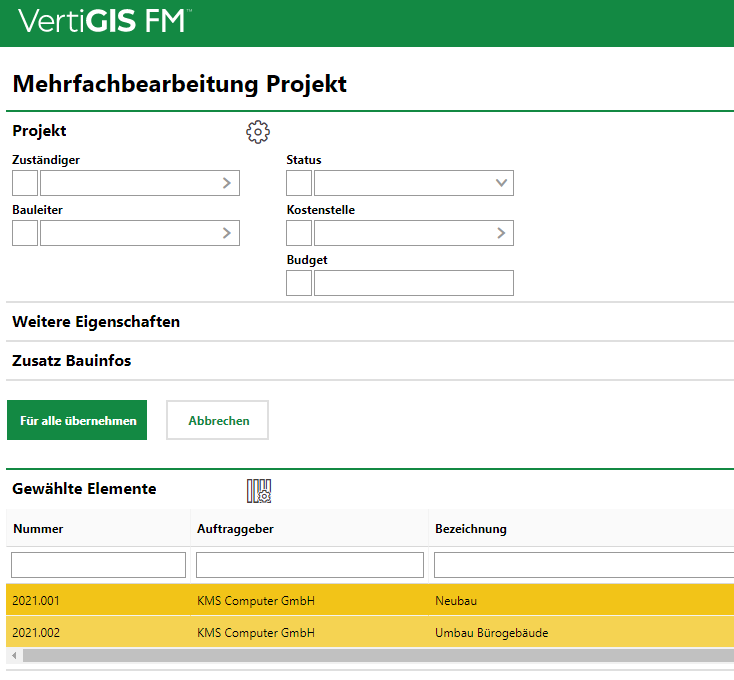Expand Weitere Eigenschaften section
Image resolution: width=734 pixels, height=680 pixels.
click(96, 322)
